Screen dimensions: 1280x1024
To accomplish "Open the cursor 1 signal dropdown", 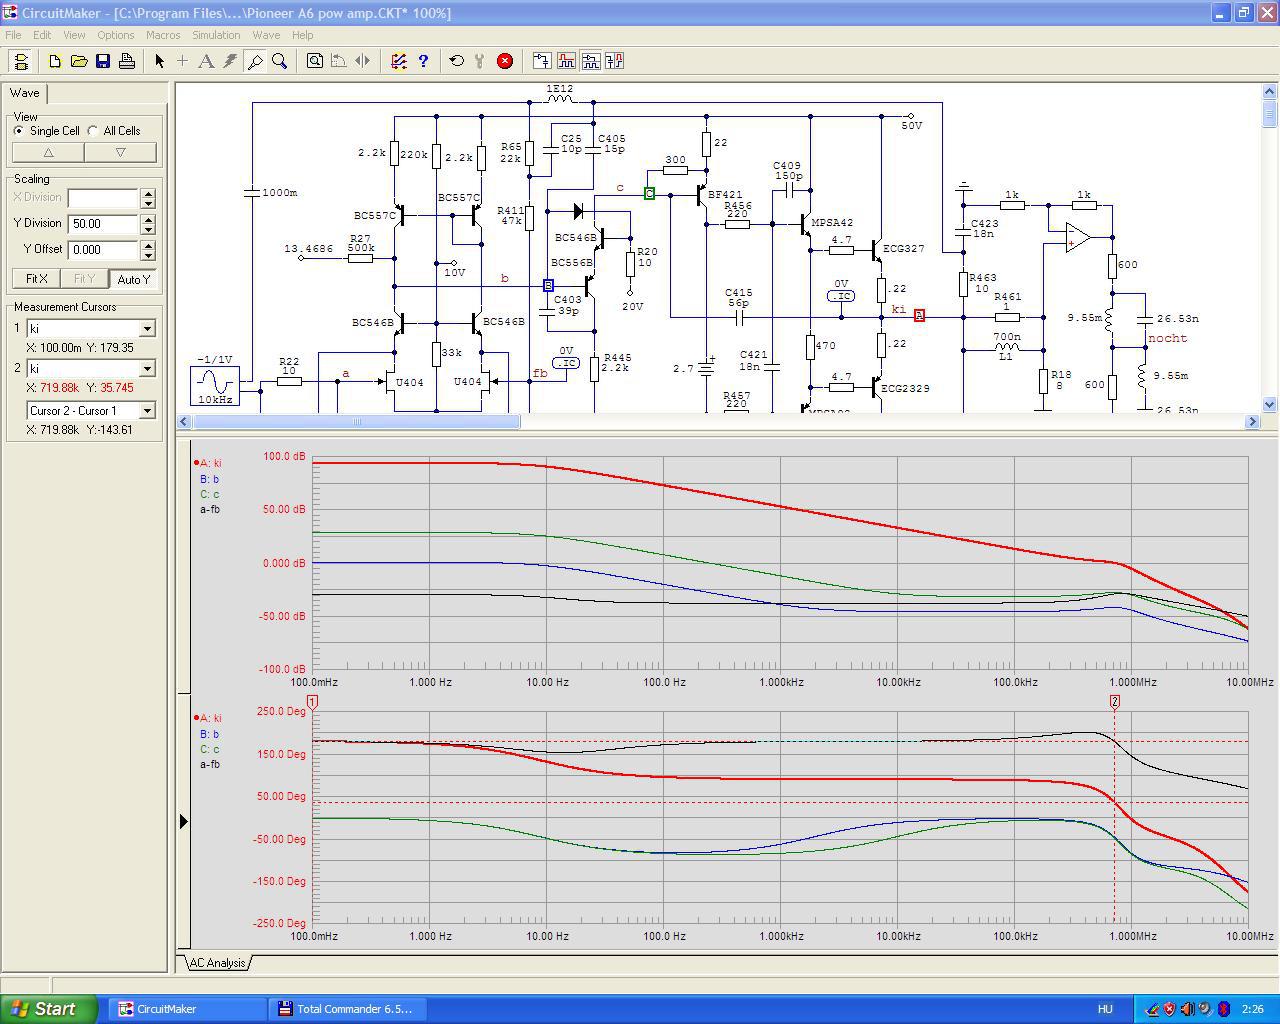I will pos(147,329).
